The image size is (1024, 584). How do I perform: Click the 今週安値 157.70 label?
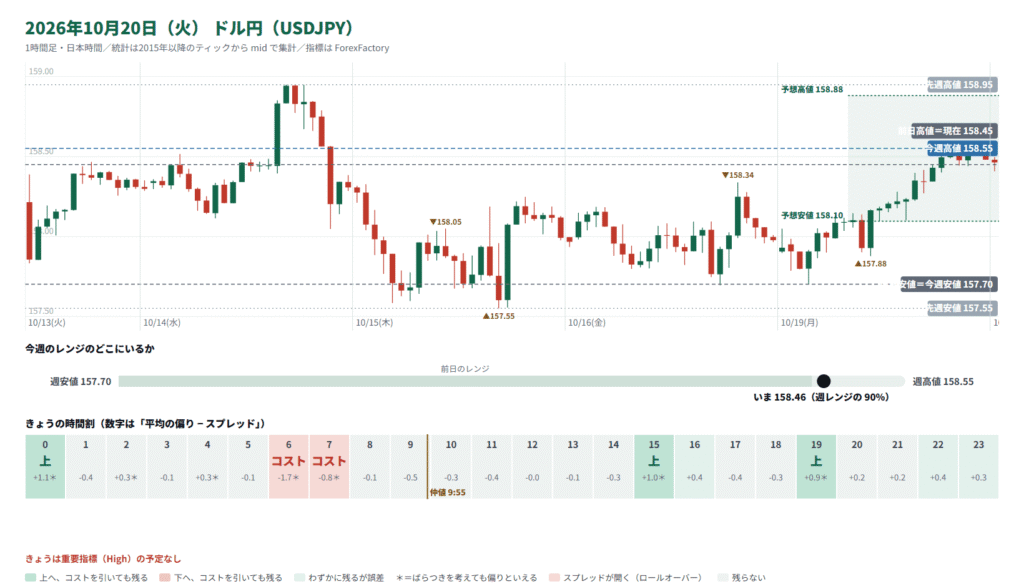(x=948, y=284)
